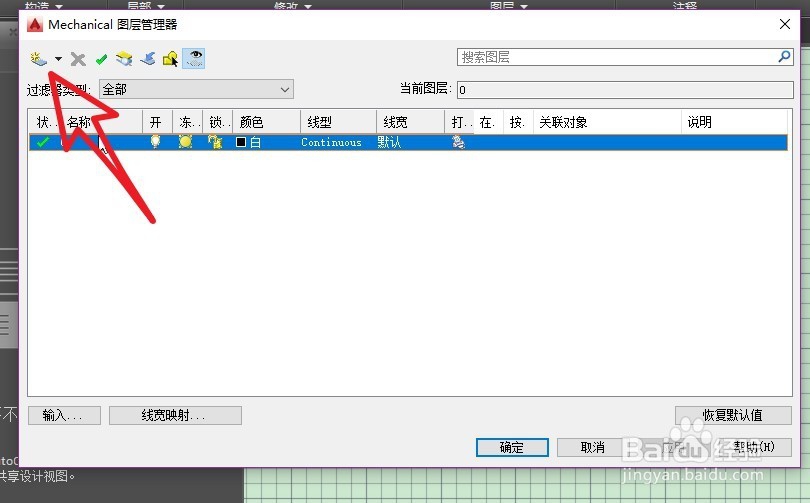Viewport: 810px width, 503px height.
Task: Click the 说明 column header
Action: [735, 122]
